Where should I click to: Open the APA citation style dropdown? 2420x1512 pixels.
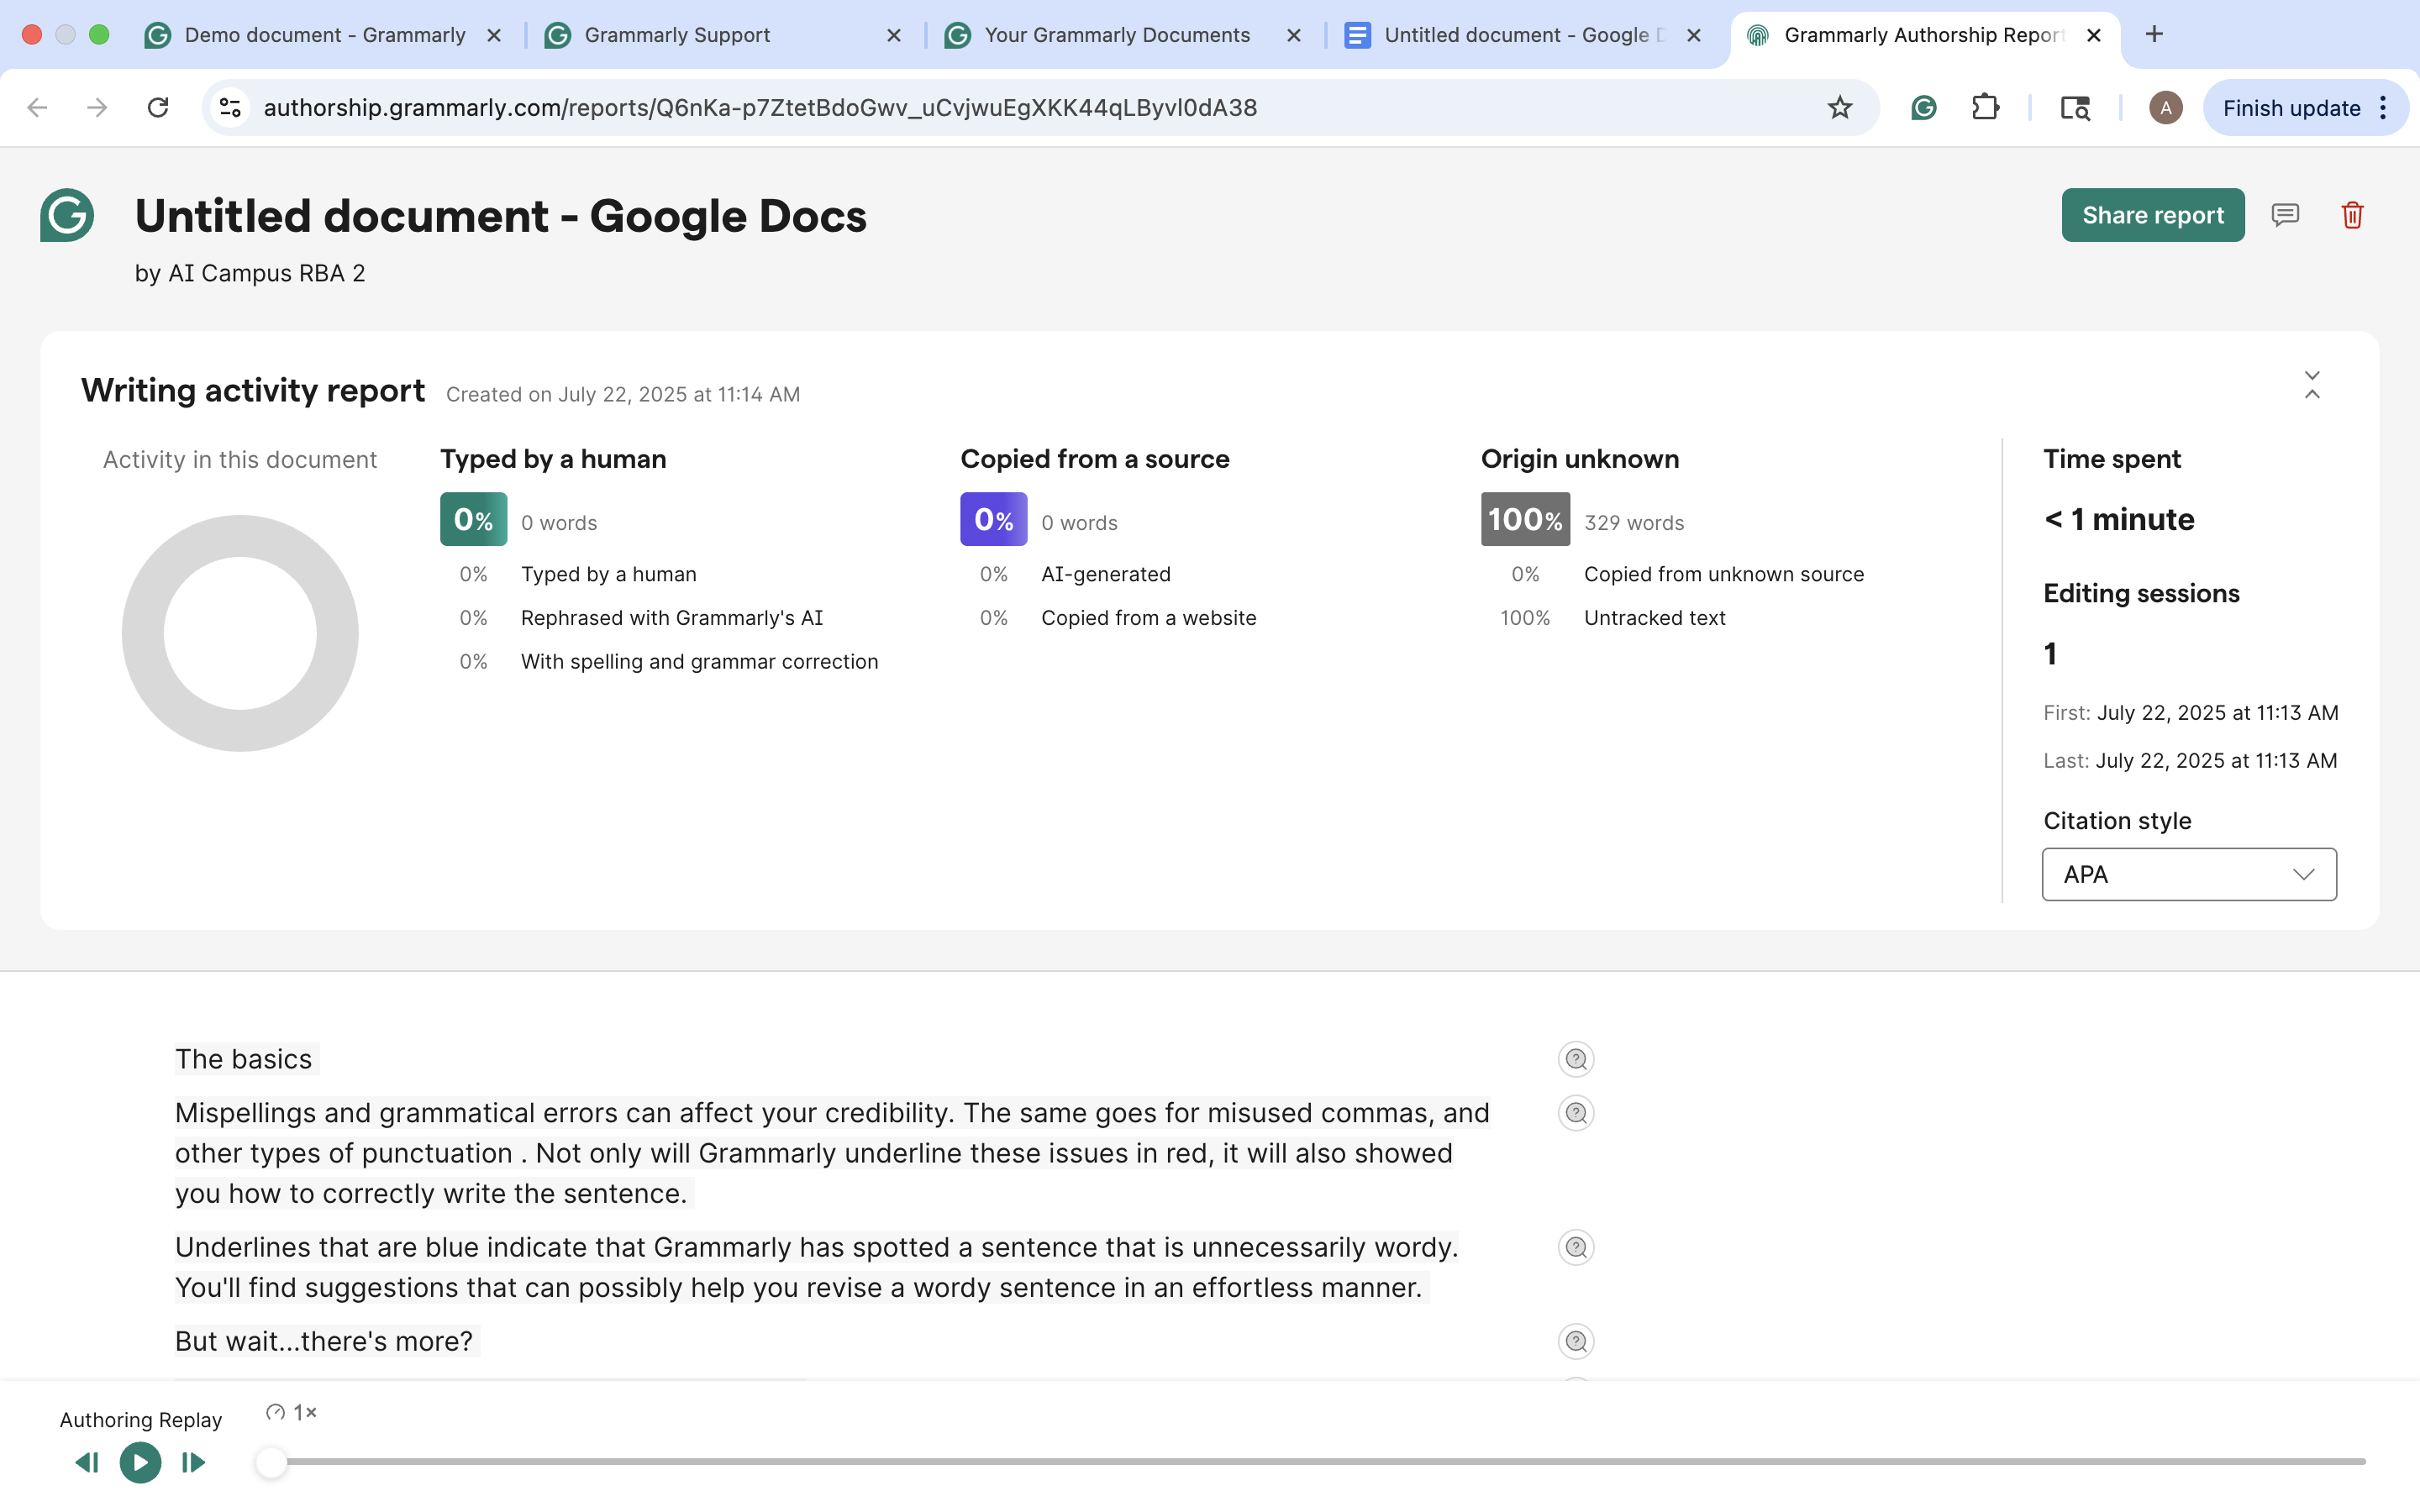[2189, 874]
